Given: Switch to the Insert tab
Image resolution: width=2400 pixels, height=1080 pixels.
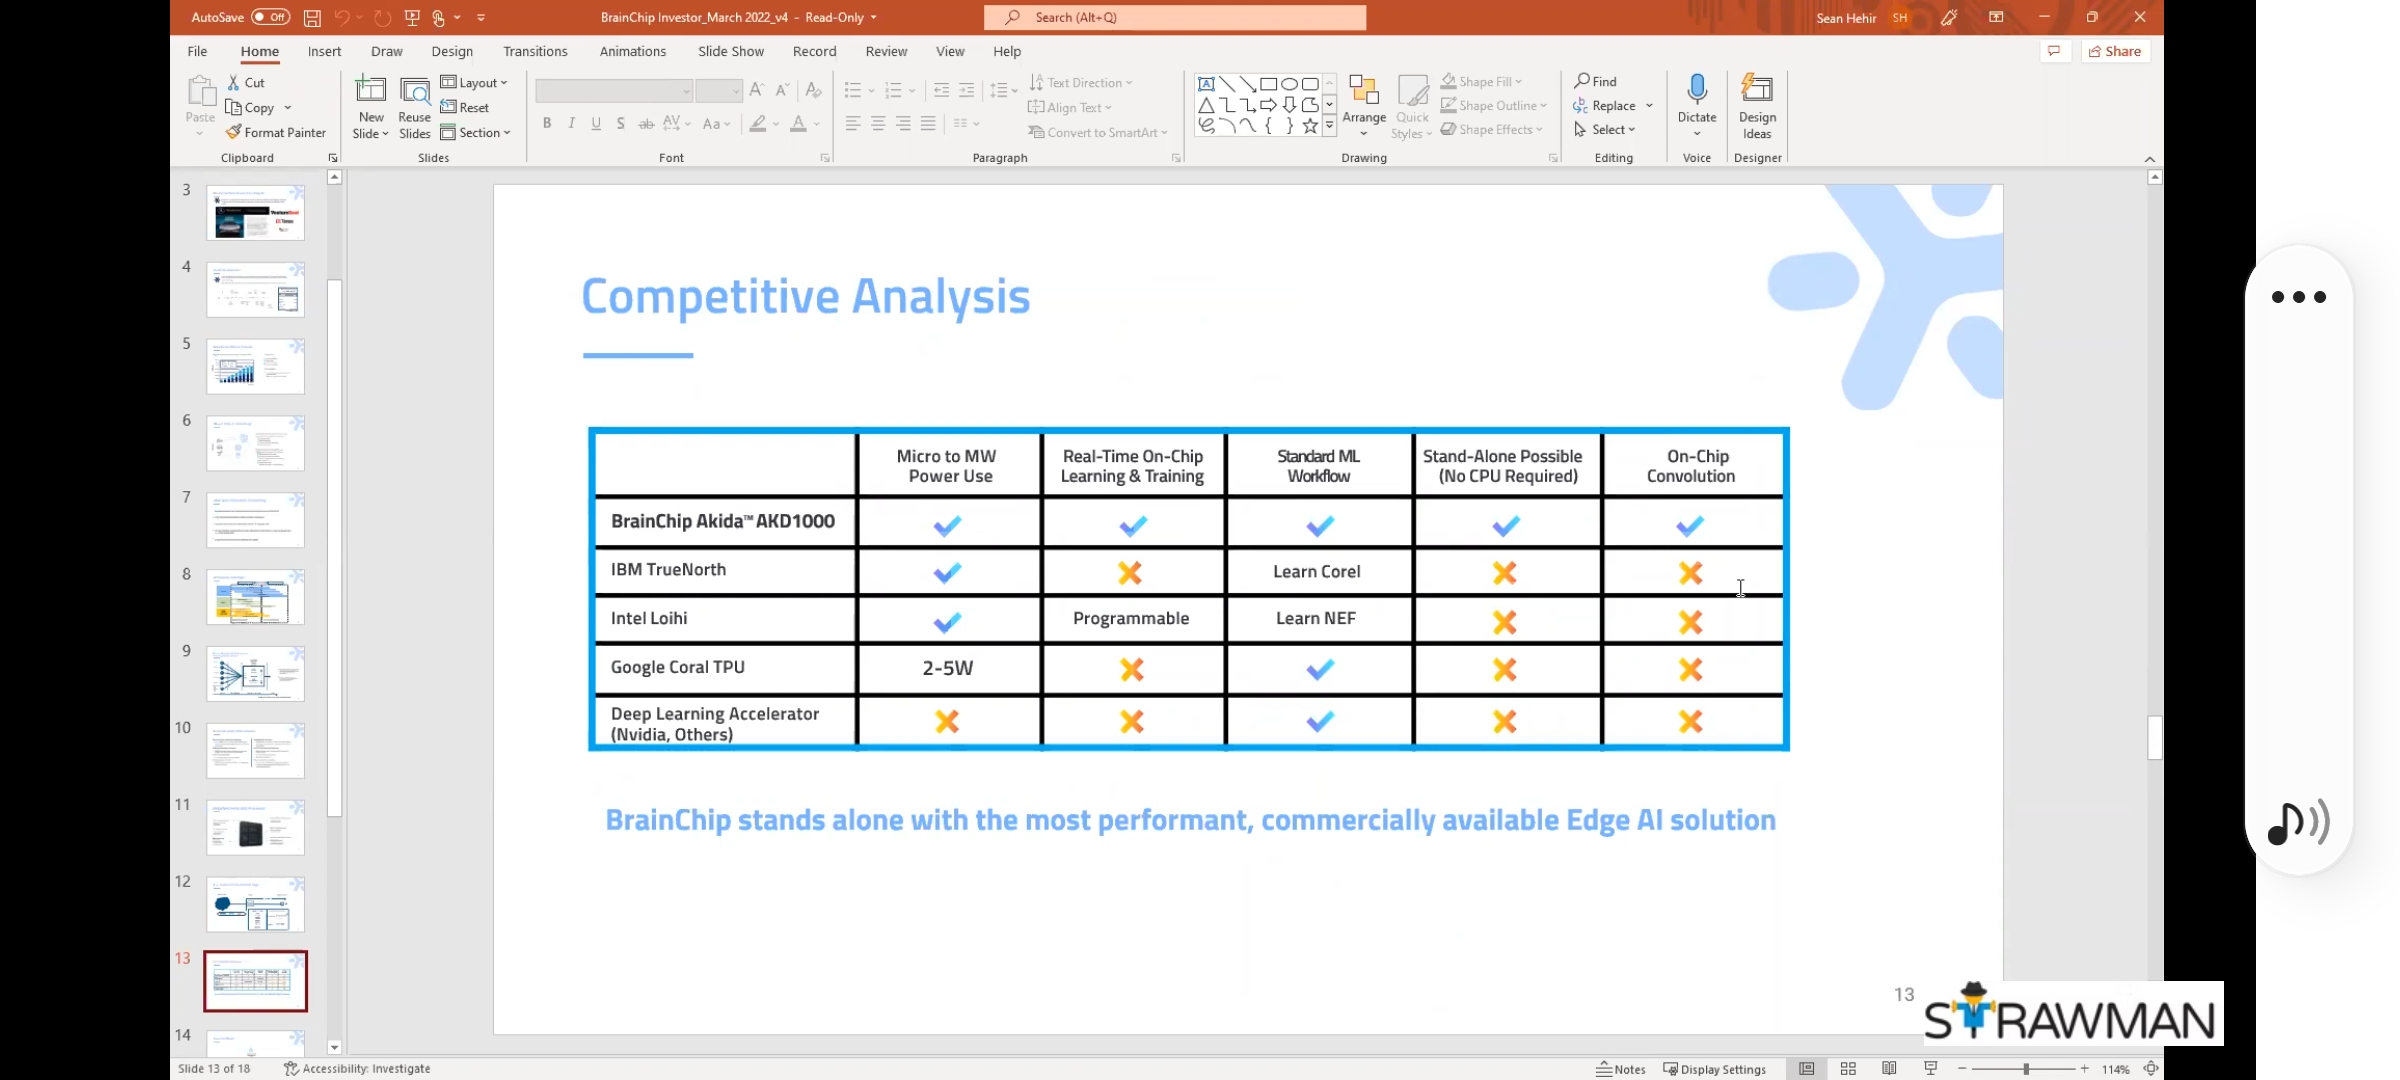Looking at the screenshot, I should pyautogui.click(x=324, y=51).
